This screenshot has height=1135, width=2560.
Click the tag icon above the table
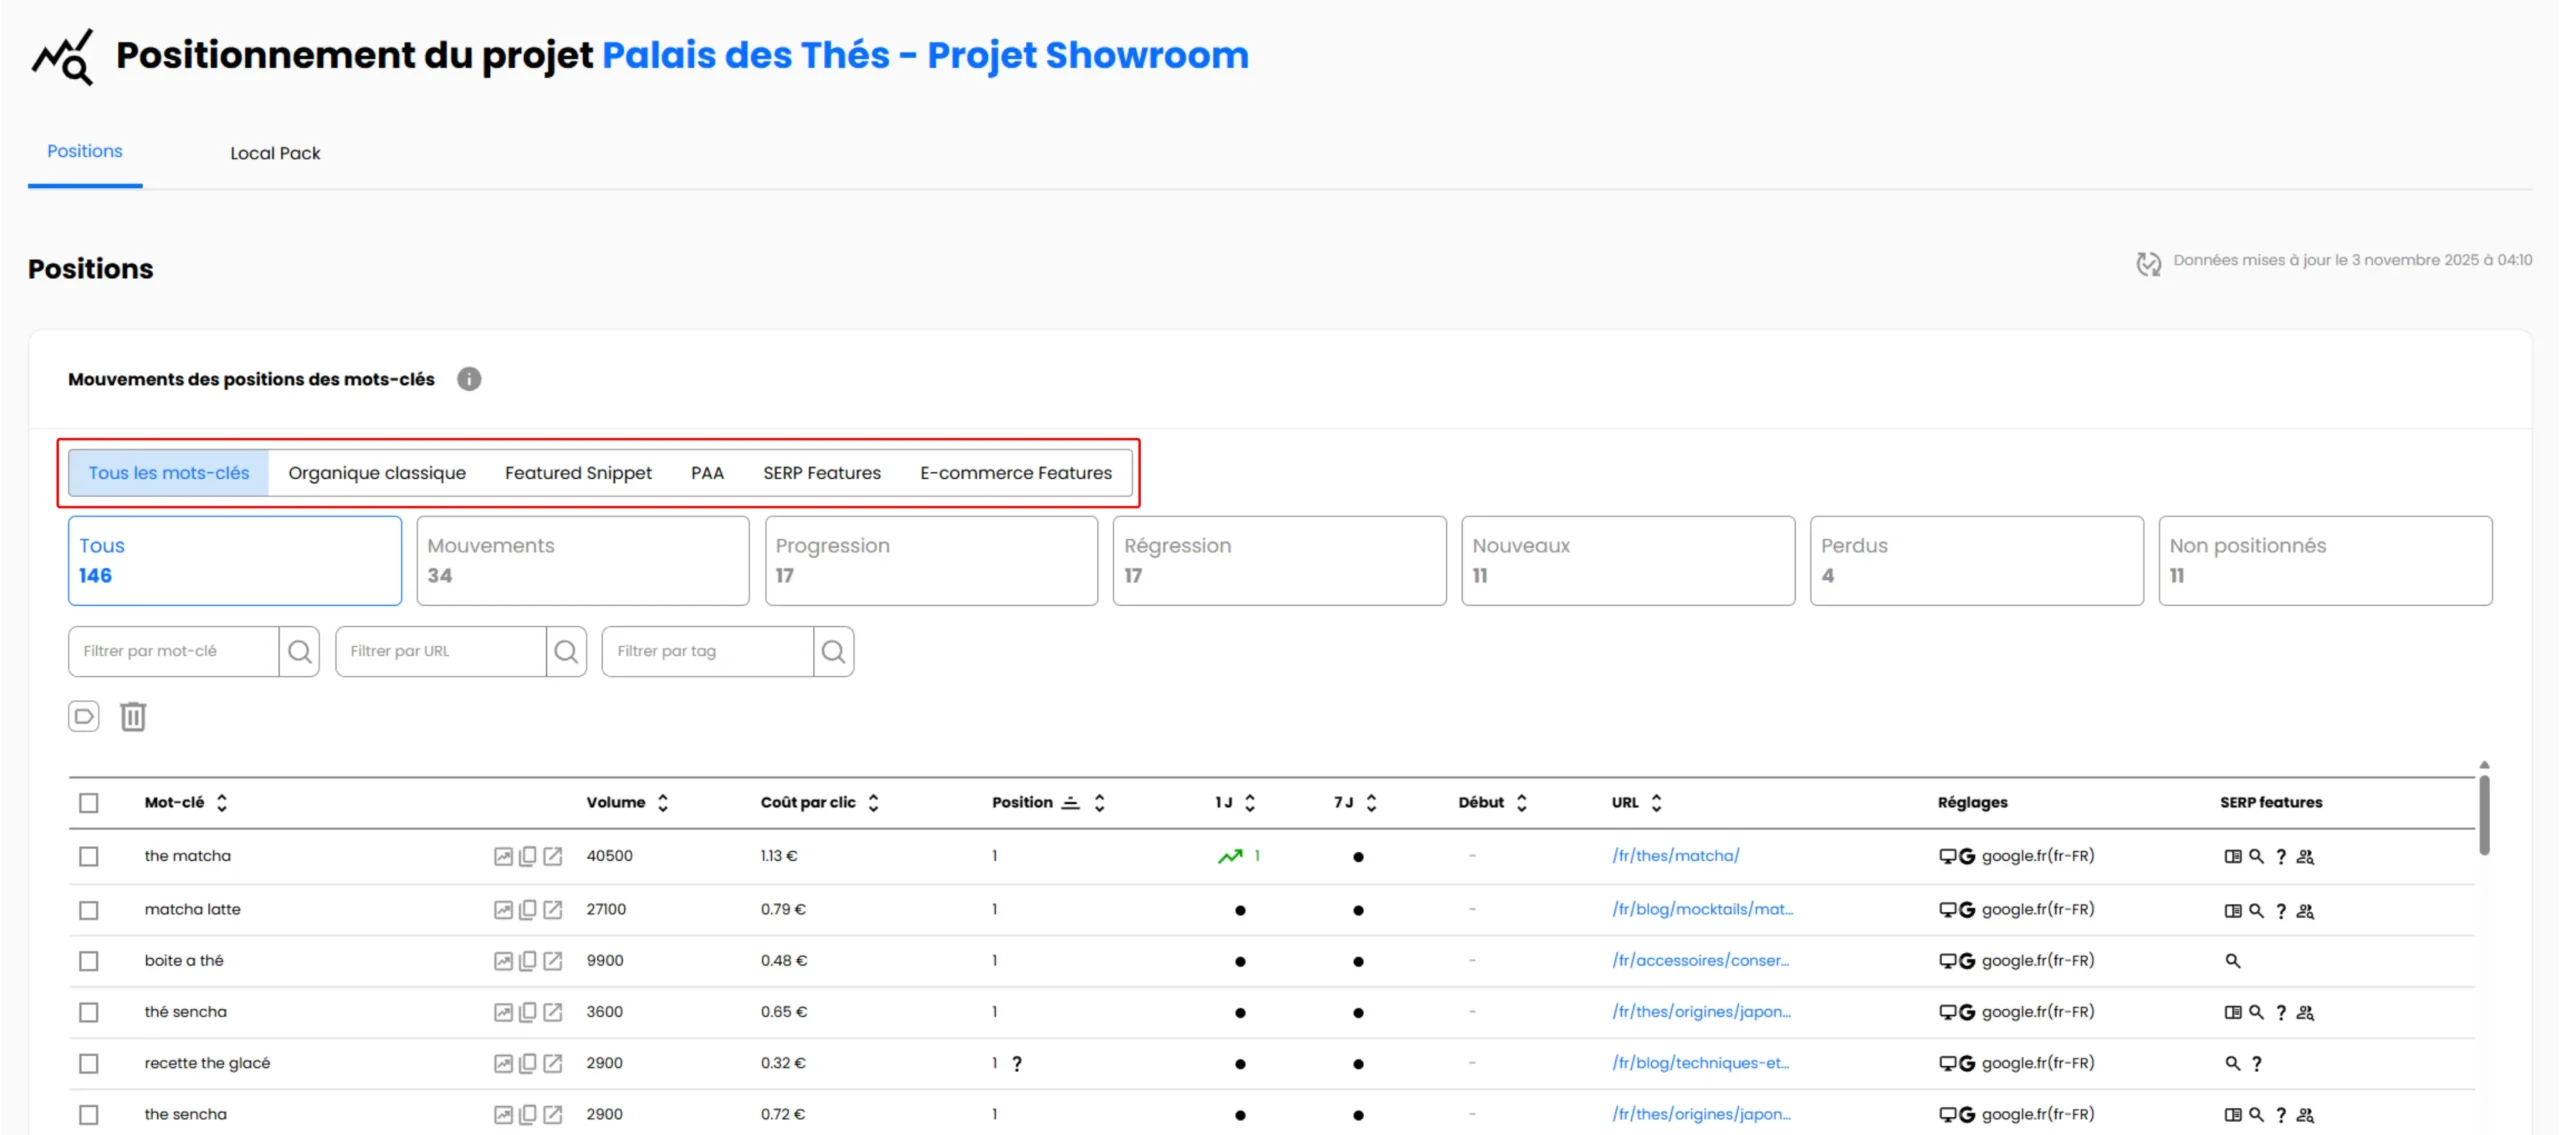84,716
